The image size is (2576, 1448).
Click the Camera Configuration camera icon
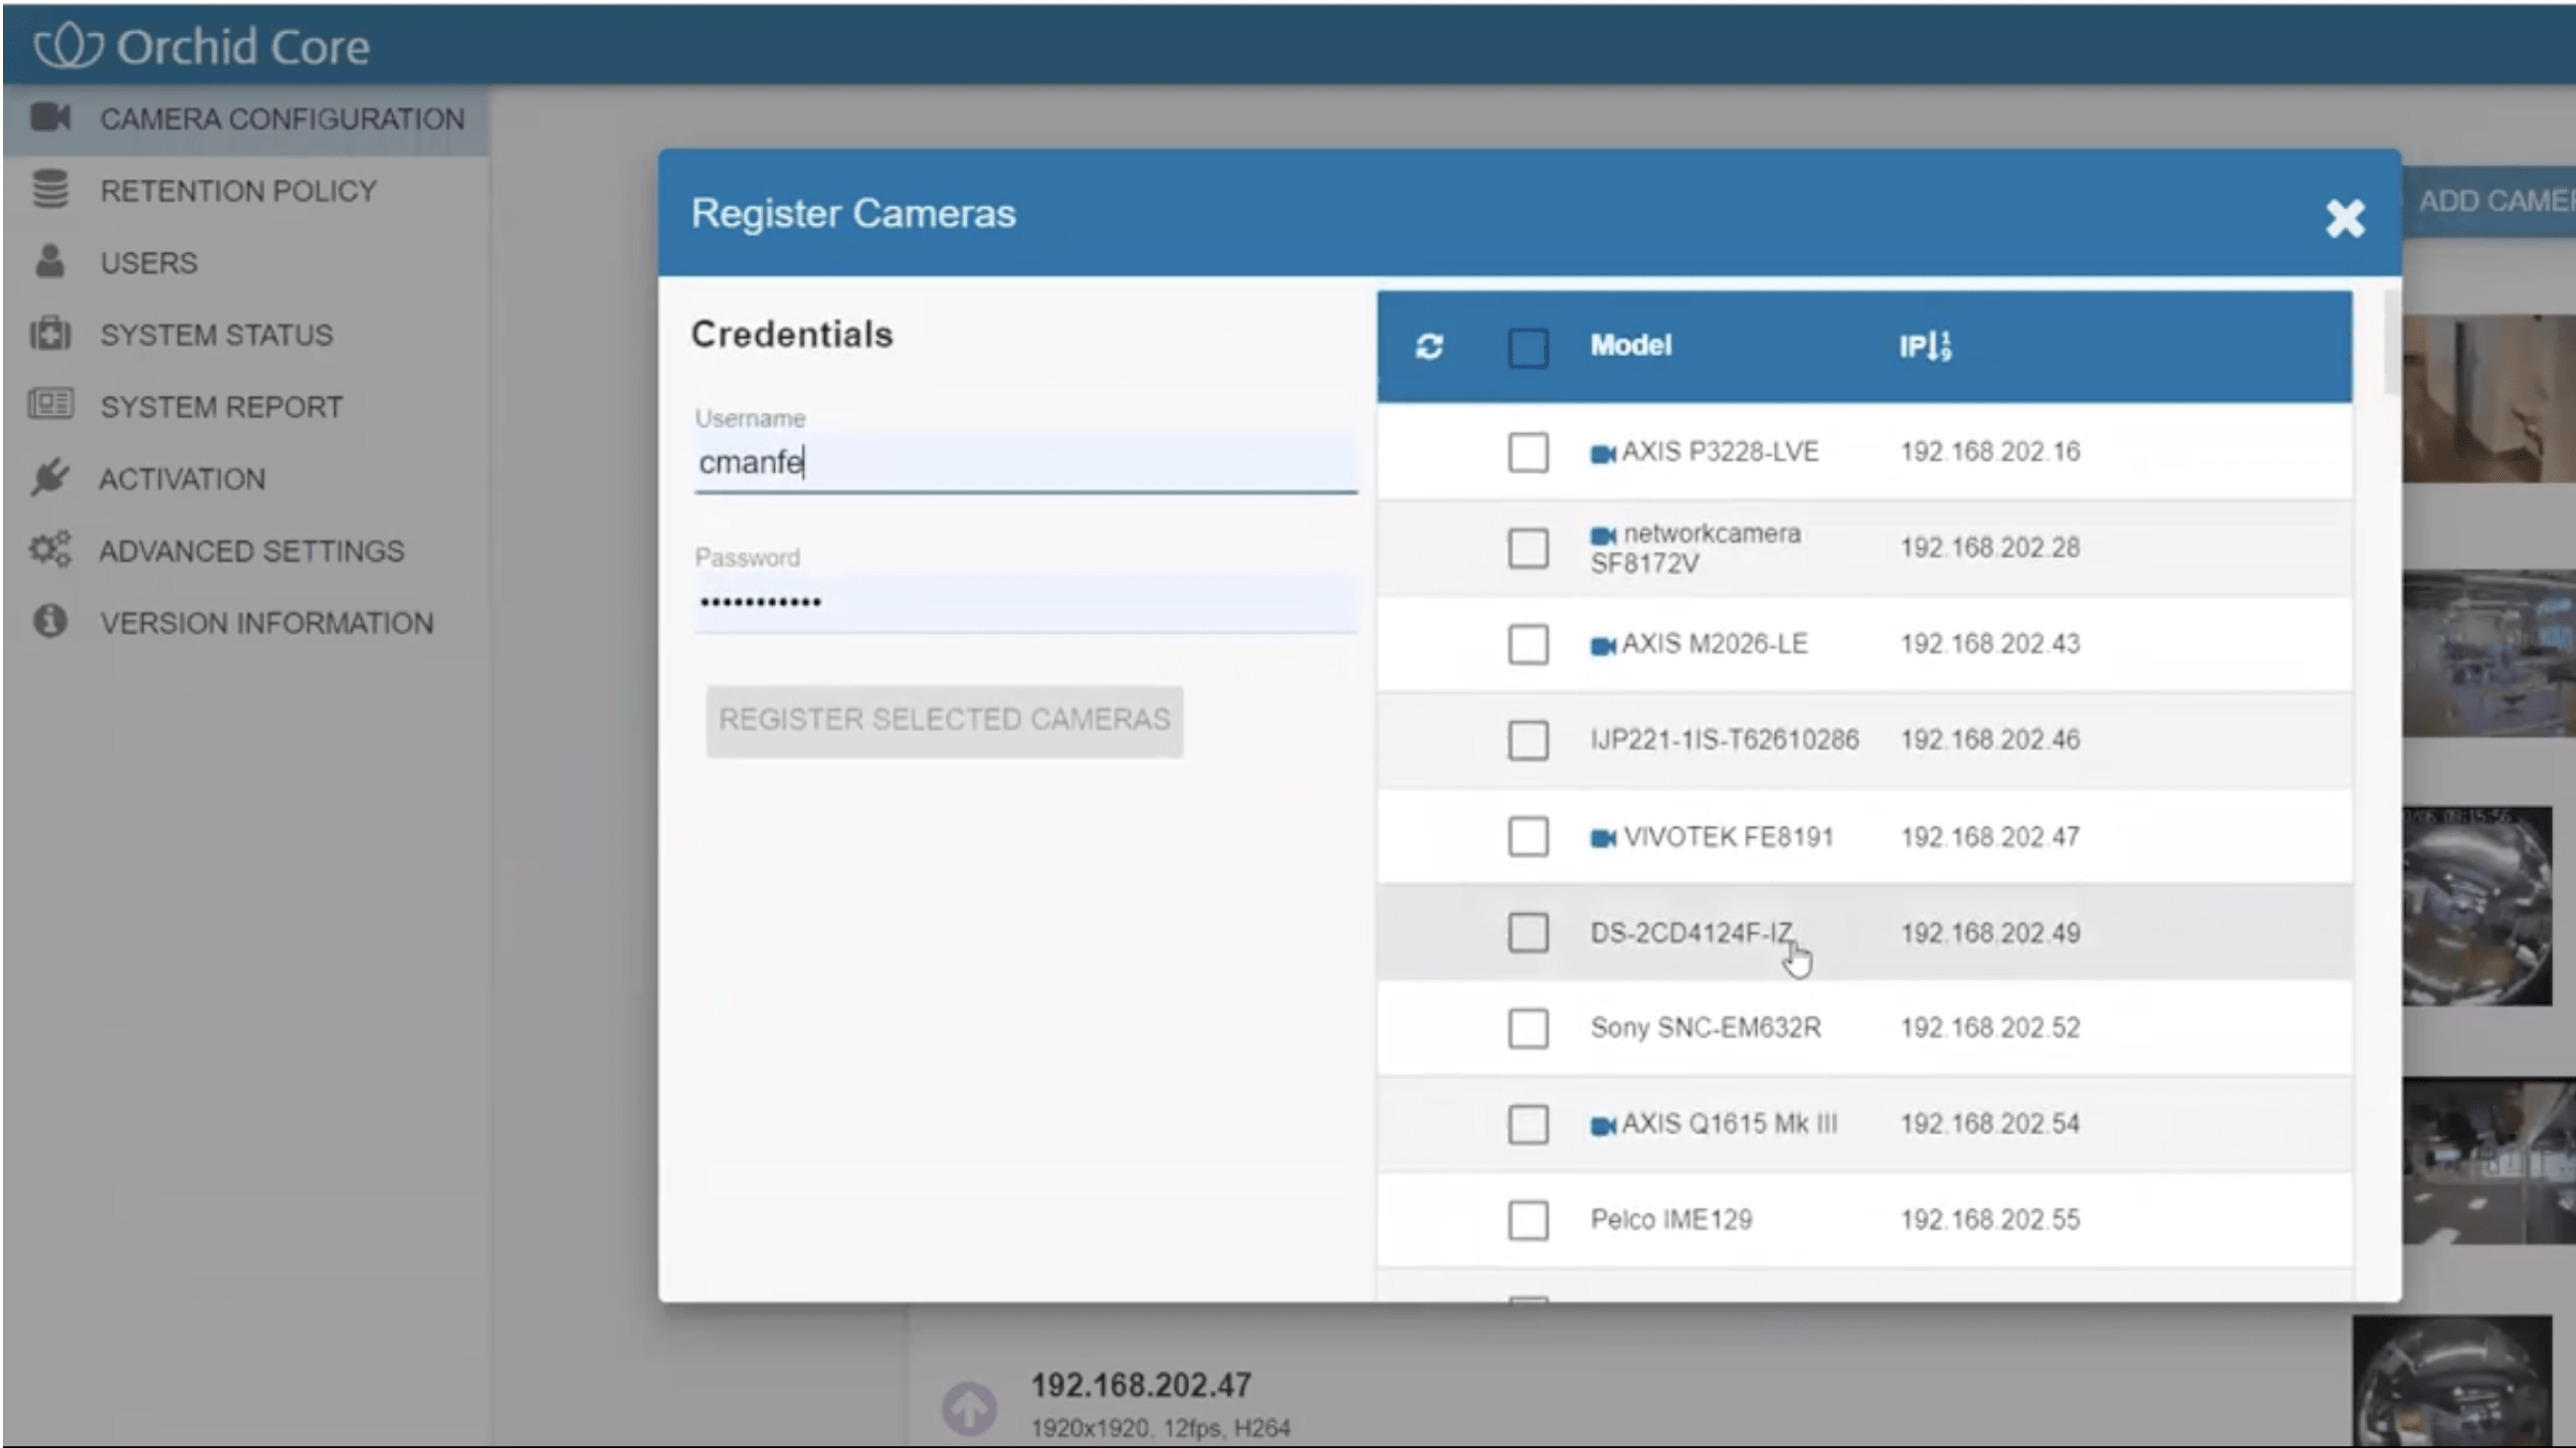click(50, 118)
